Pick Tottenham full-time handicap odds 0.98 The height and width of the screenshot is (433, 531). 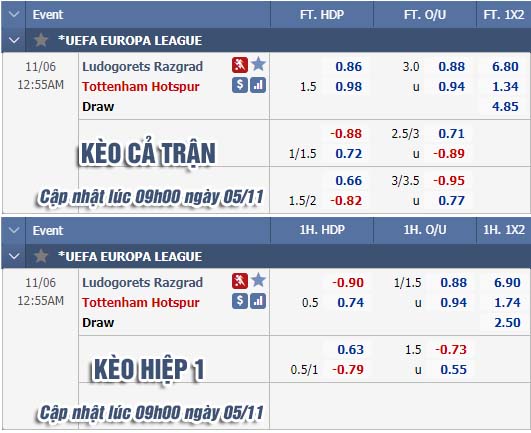point(348,87)
